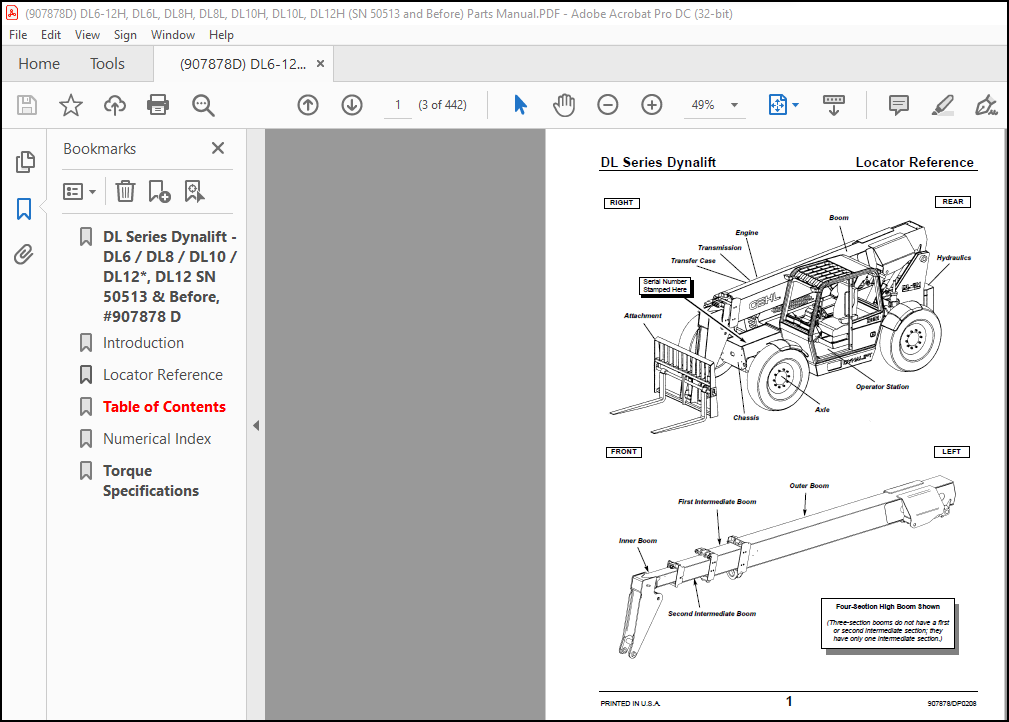Switch to the Tools tab

click(x=107, y=64)
